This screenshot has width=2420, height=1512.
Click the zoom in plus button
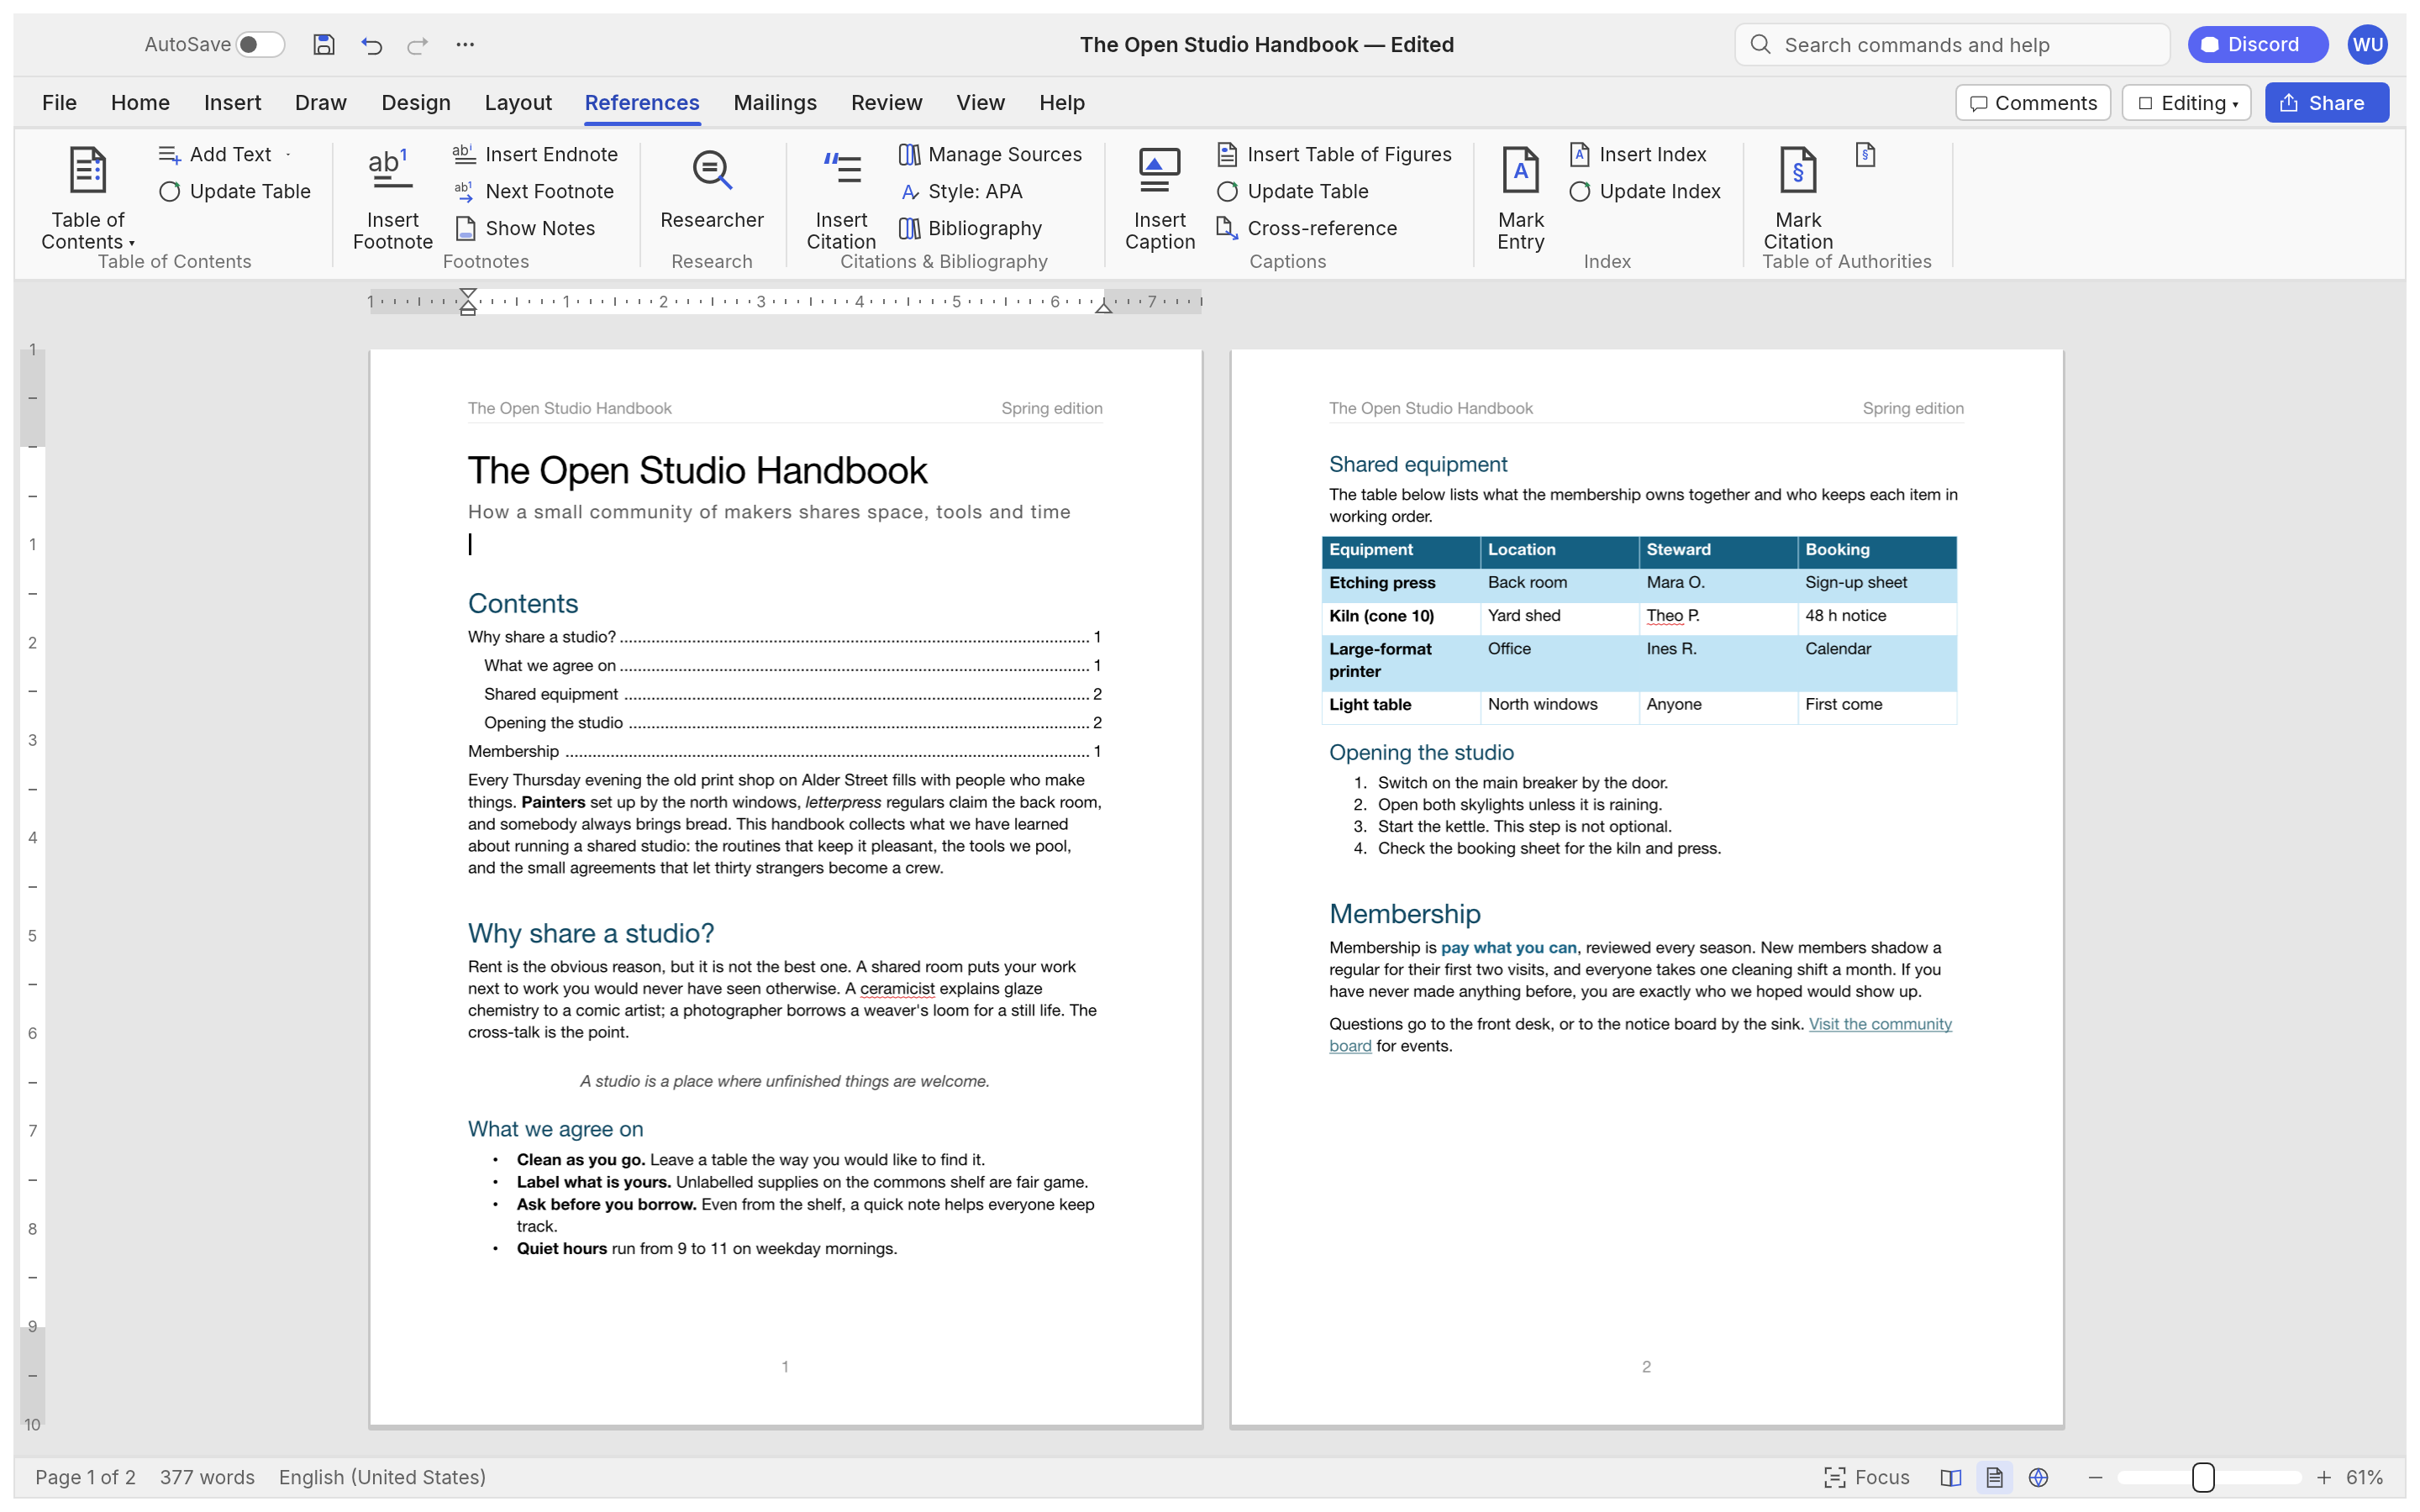point(2323,1477)
